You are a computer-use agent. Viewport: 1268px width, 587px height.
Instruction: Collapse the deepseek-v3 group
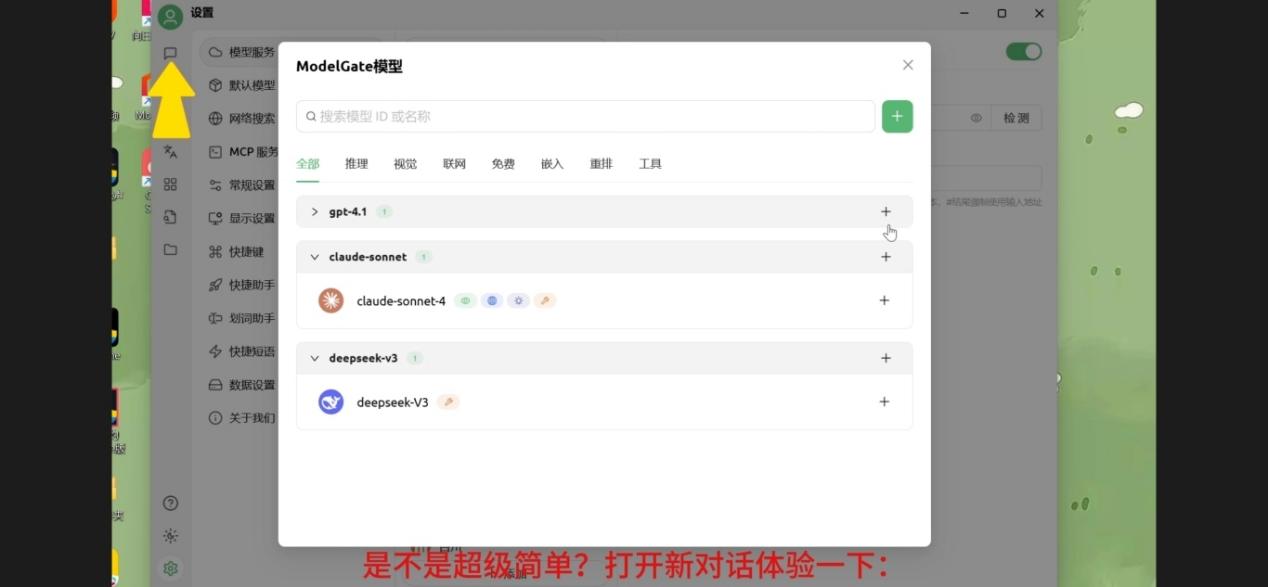click(x=314, y=358)
